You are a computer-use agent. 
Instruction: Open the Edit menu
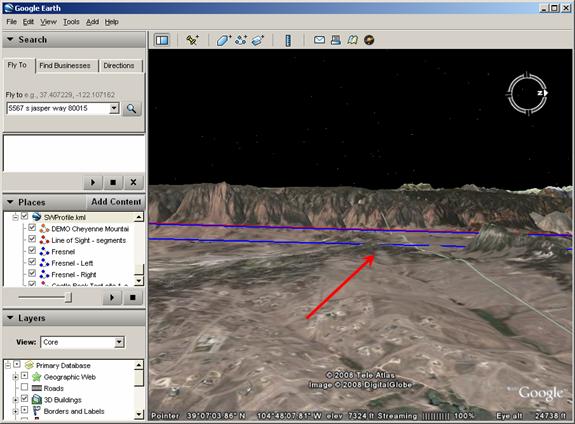click(x=28, y=22)
